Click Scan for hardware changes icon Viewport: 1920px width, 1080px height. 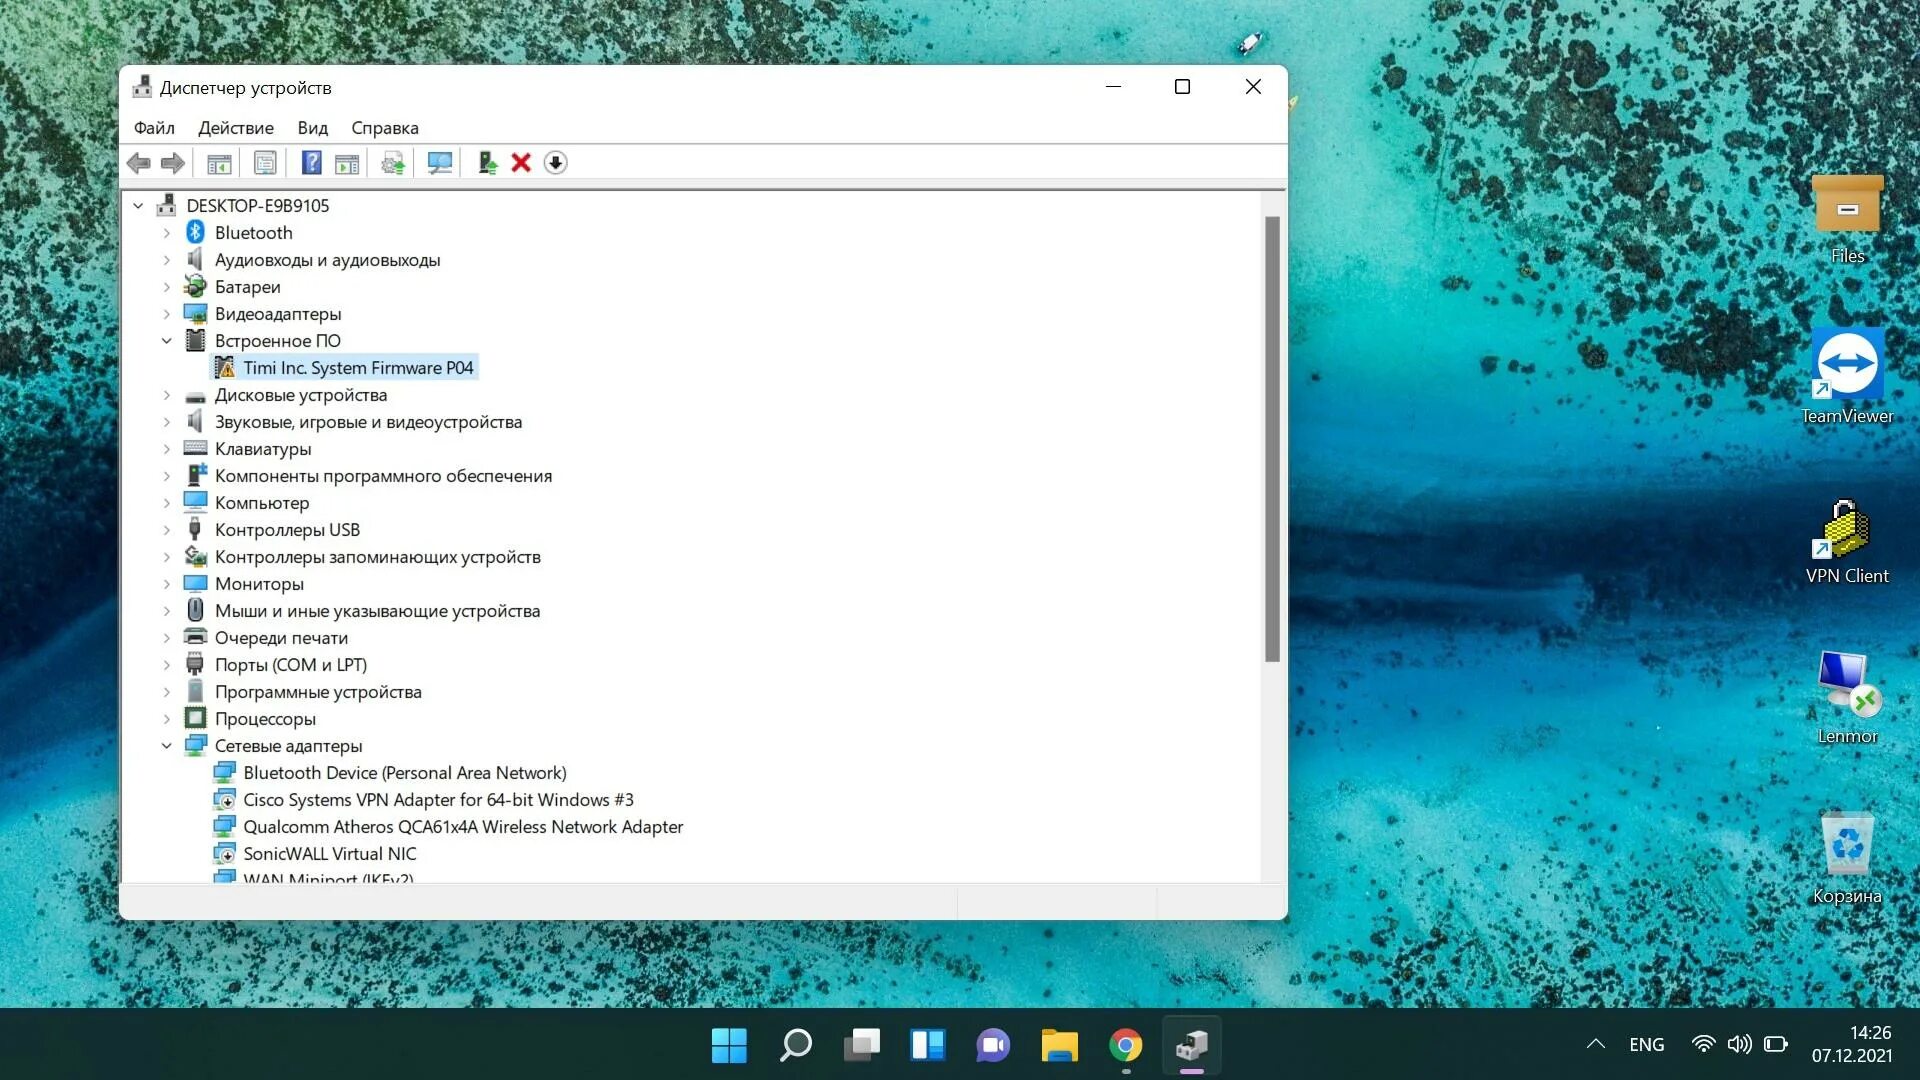point(439,163)
